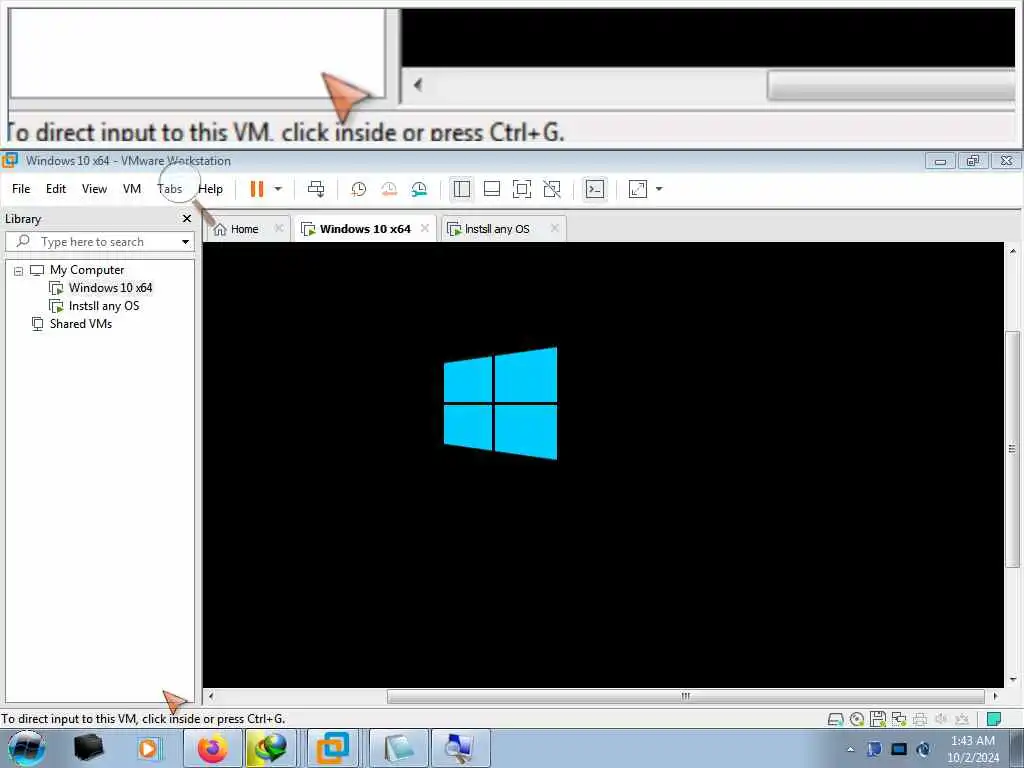The image size is (1024, 768).
Task: Revert the VM to its previous snapshot
Action: coord(389,189)
